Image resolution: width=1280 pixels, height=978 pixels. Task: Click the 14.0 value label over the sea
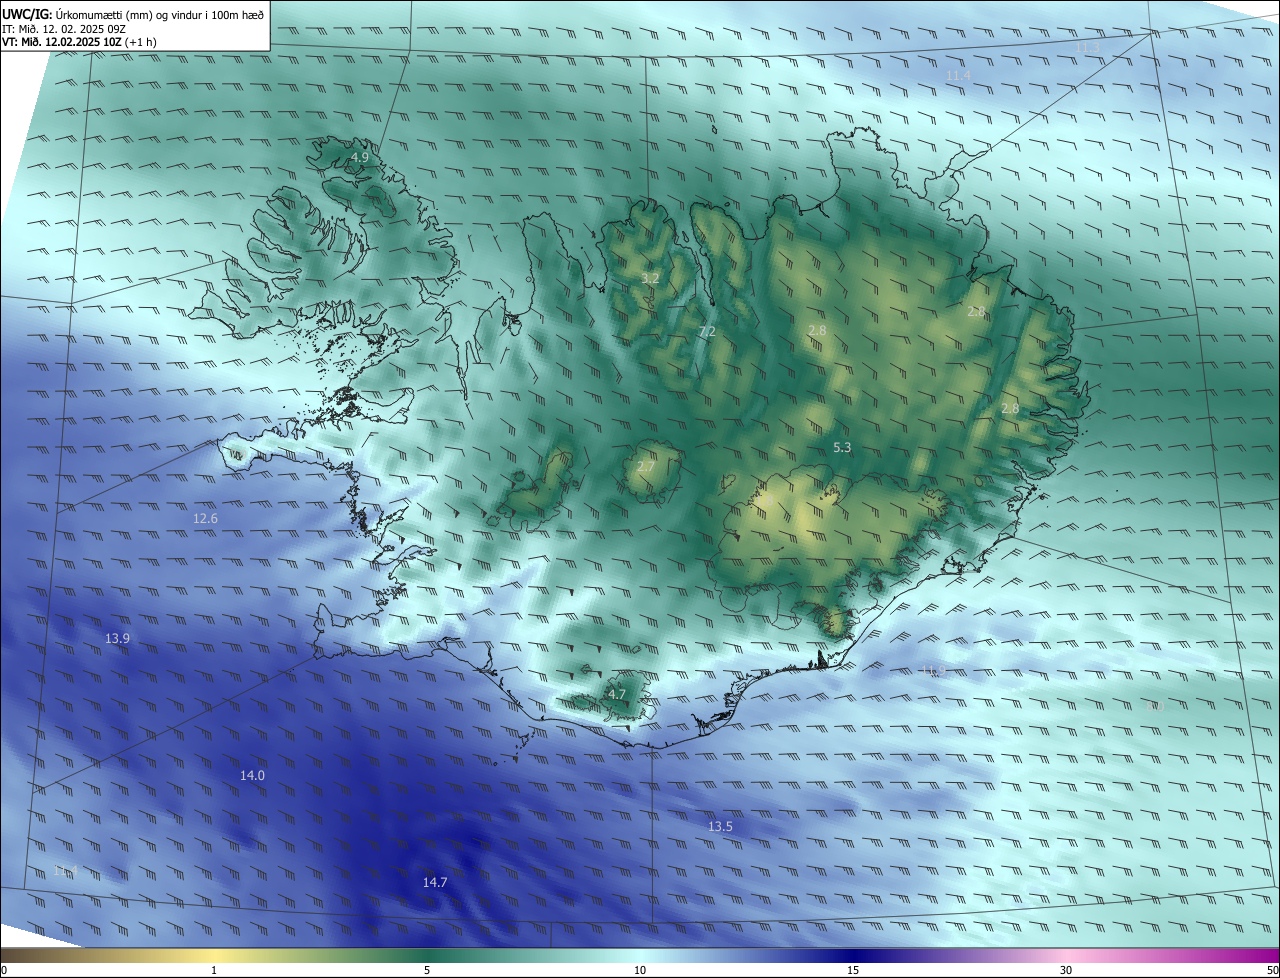pyautogui.click(x=252, y=775)
